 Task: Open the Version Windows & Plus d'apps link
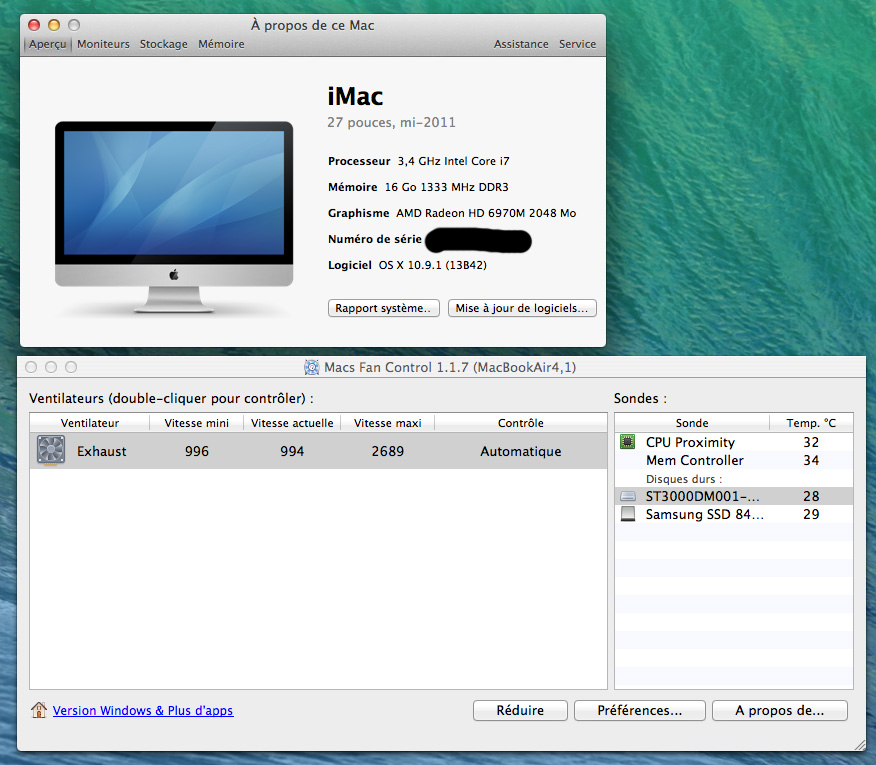(x=143, y=710)
